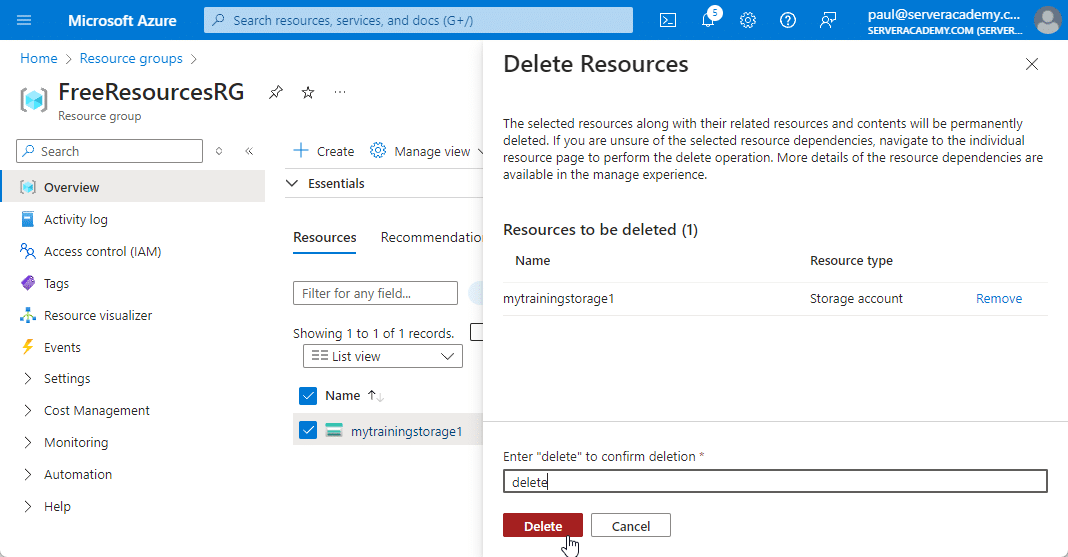Click the feedback icon in header
This screenshot has width=1068, height=557.
(827, 20)
